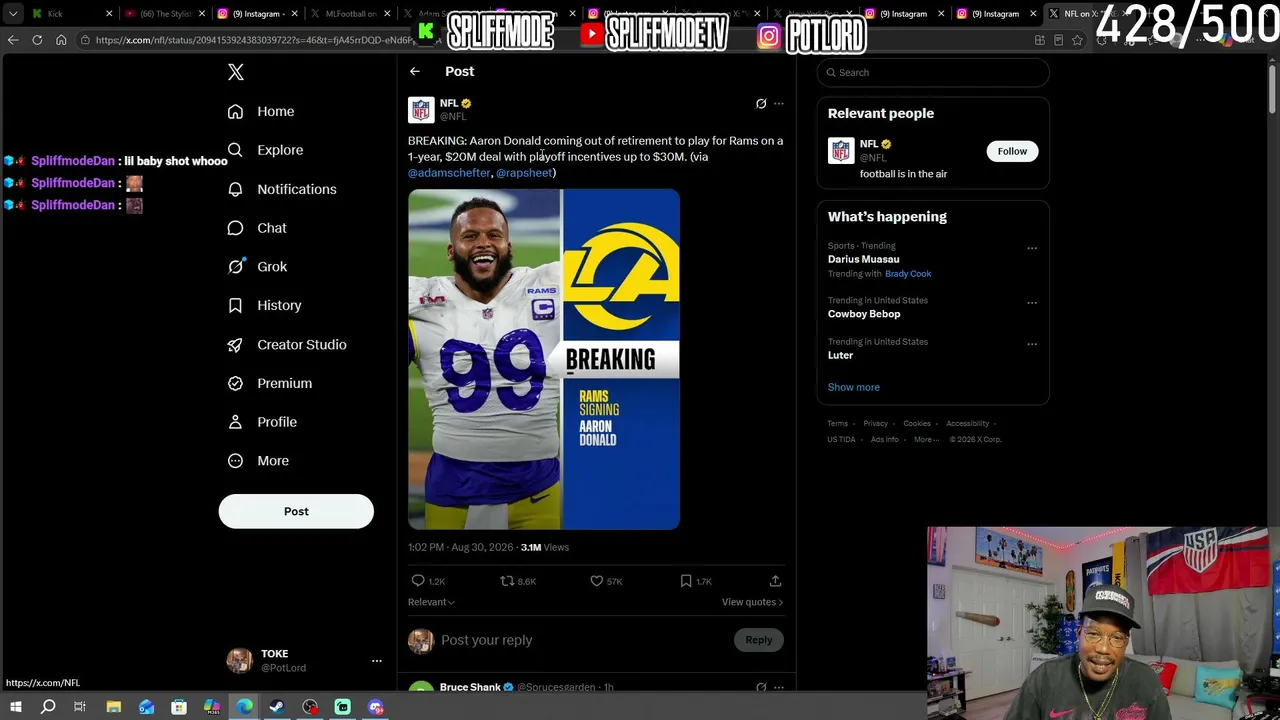This screenshot has width=1280, height=720.
Task: Click the white Post button in the sidebar
Action: click(296, 511)
